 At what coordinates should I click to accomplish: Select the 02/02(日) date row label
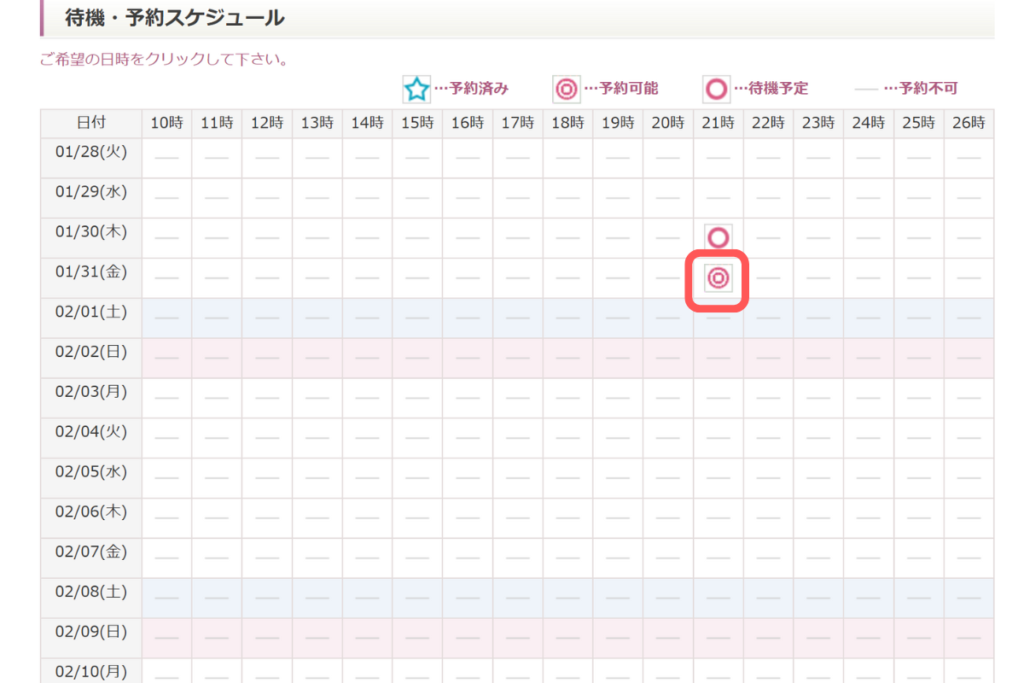(91, 351)
